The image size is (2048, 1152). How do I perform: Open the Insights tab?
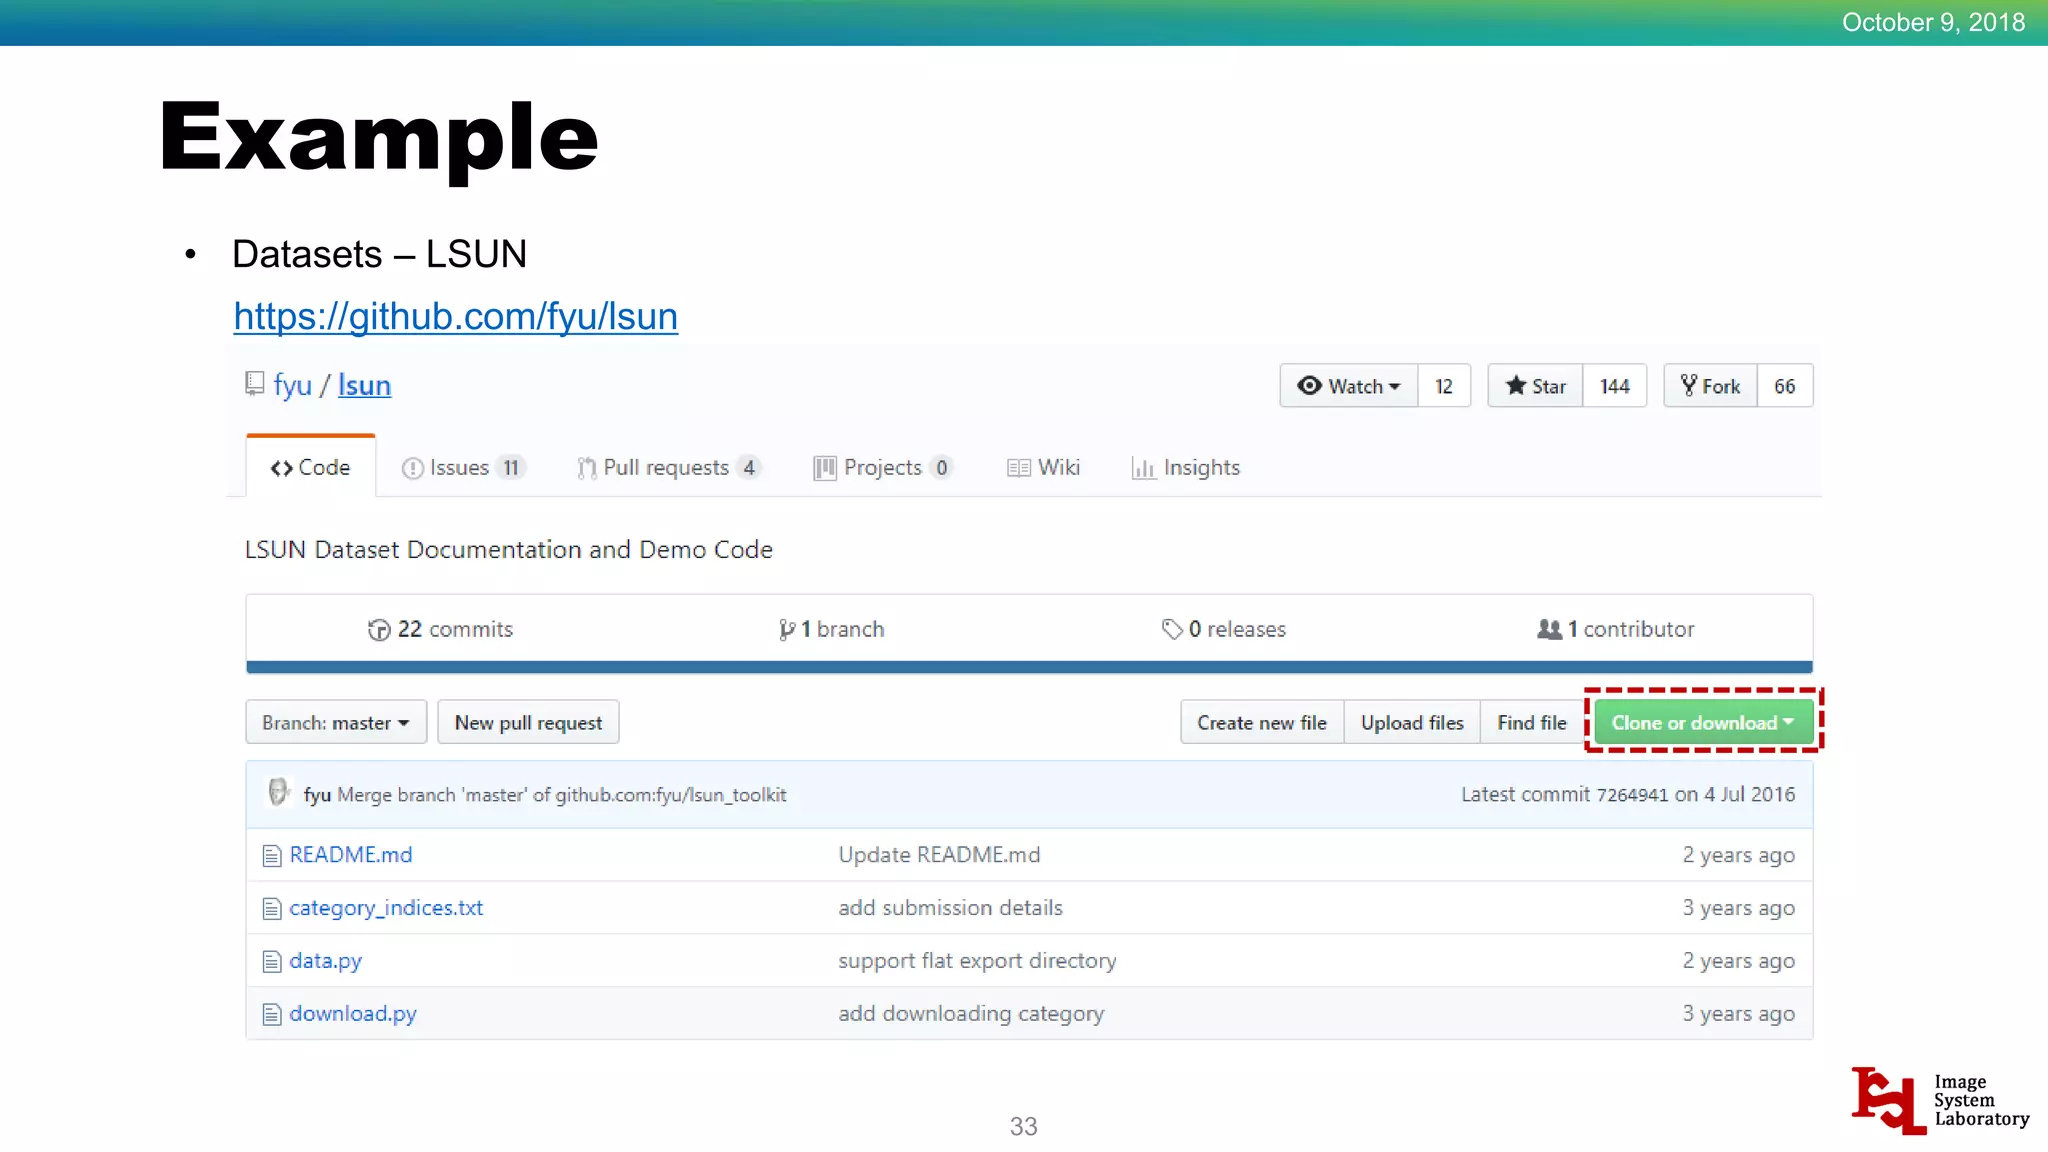click(x=1185, y=467)
